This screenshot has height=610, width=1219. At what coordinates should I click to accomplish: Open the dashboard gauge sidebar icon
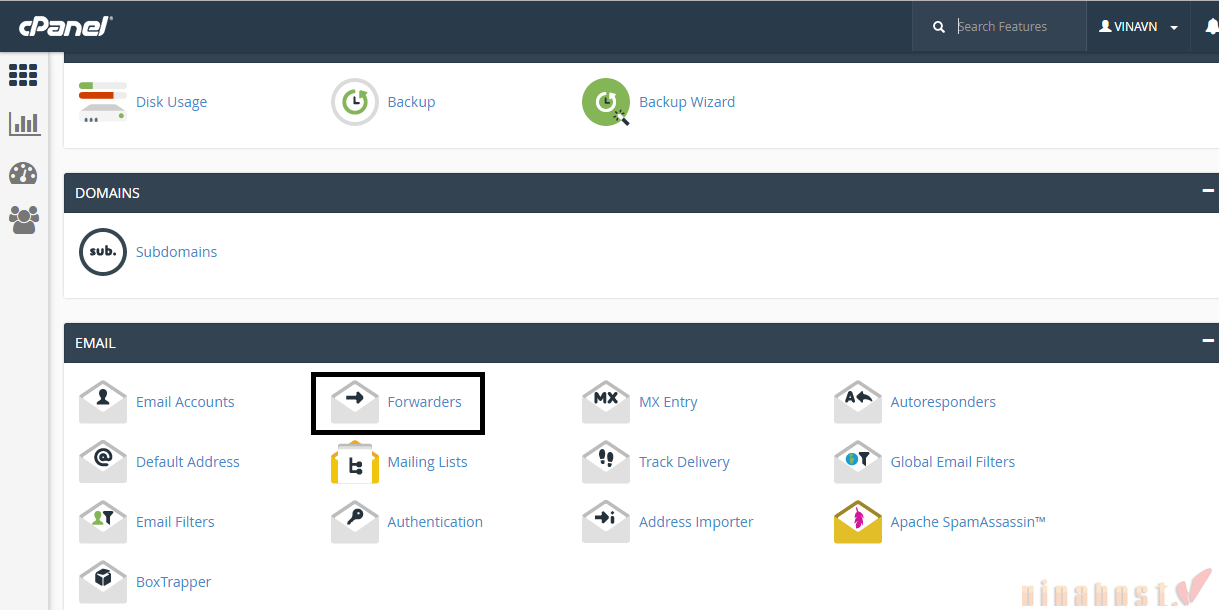(x=23, y=173)
